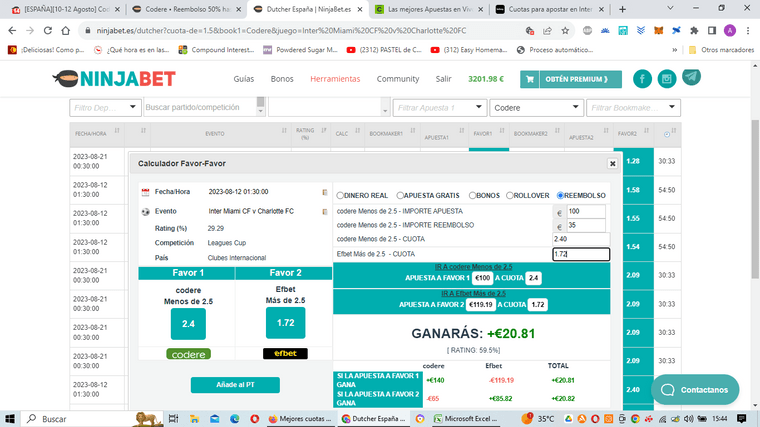Click the Efbet Más de 2.5 CUOTA field

[x=581, y=254]
